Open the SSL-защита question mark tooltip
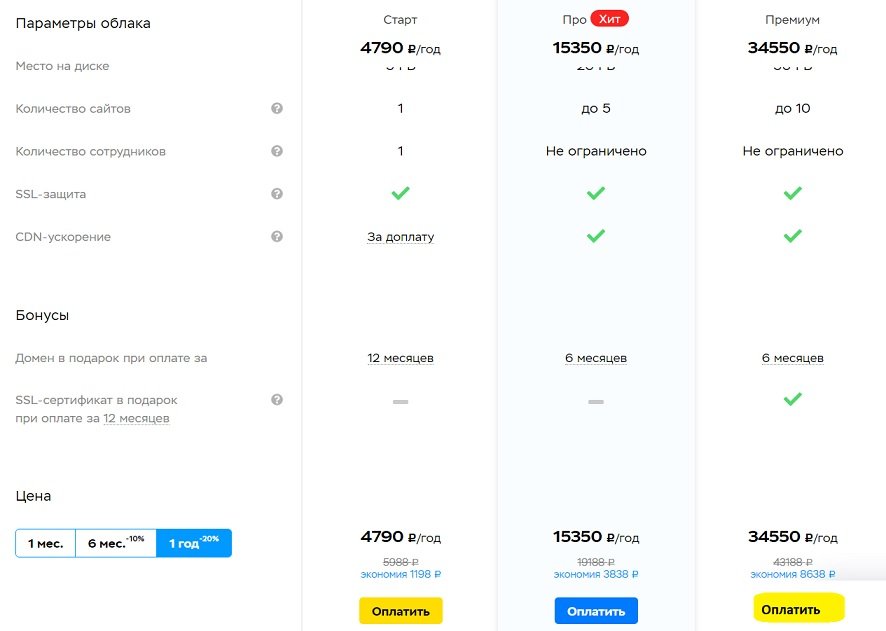Screen dimensions: 886x631 point(277,194)
